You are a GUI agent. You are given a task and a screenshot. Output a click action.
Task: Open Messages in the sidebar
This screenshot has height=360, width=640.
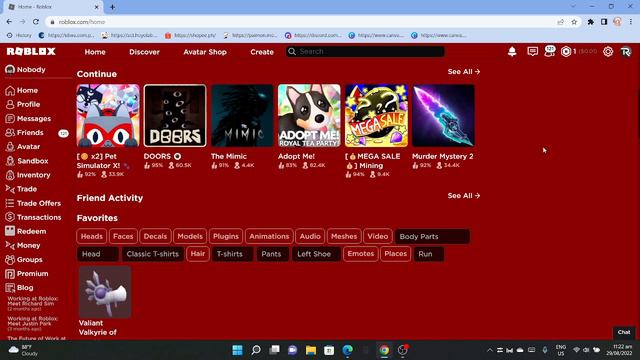33,119
